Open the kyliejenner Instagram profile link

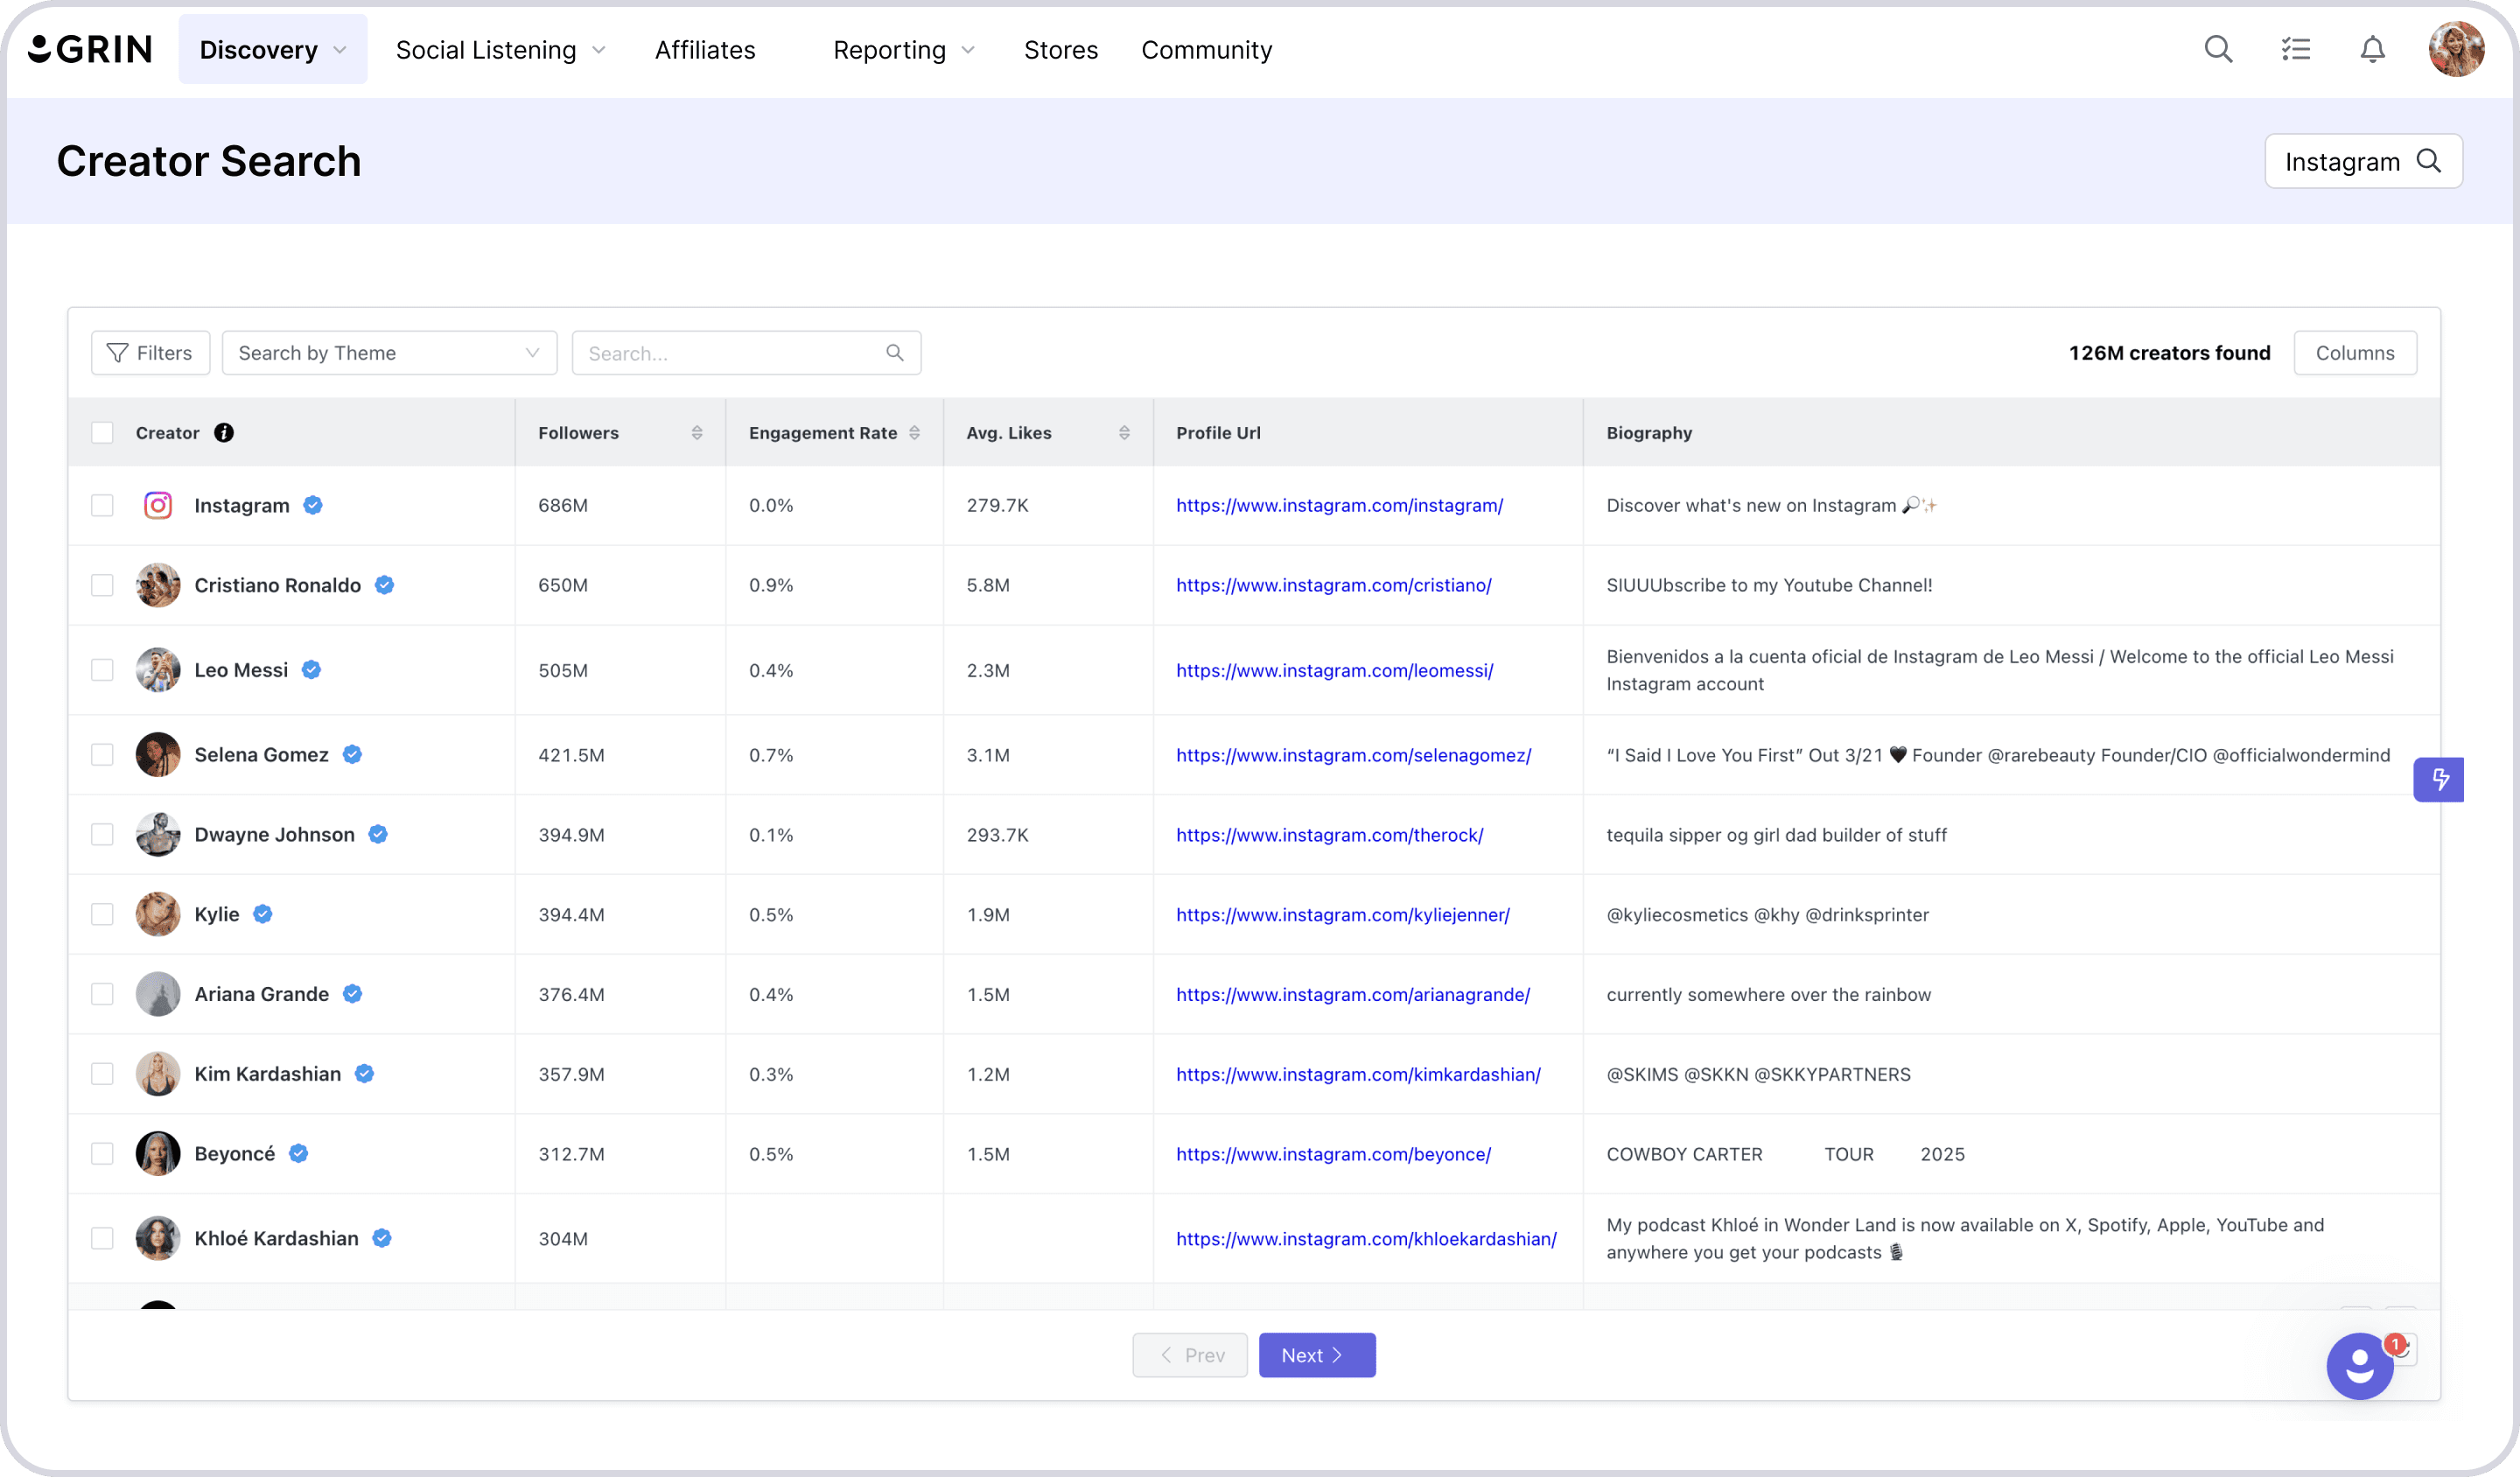1343,915
